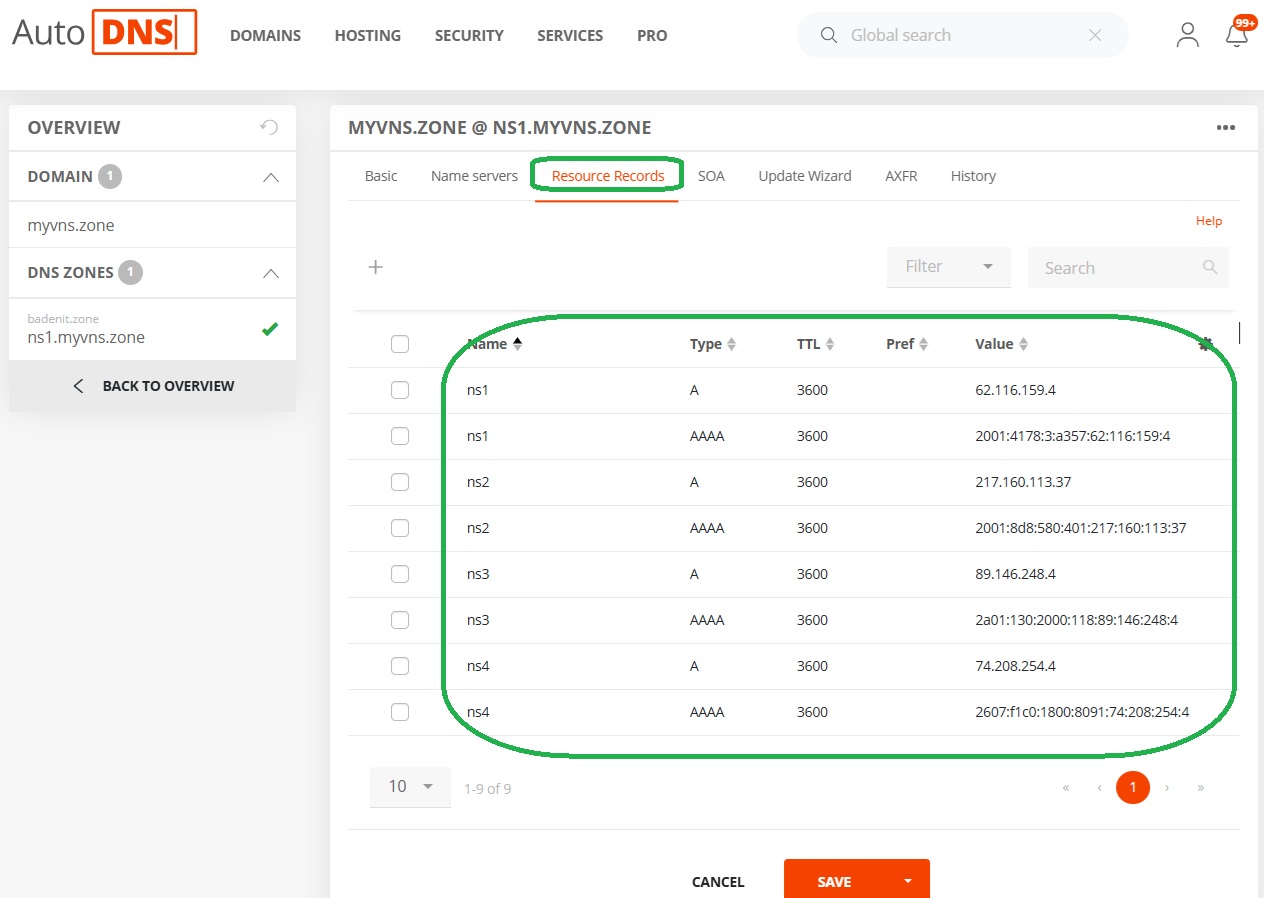The image size is (1264, 898).
Task: Open the SECURITY navigation menu
Action: [469, 35]
